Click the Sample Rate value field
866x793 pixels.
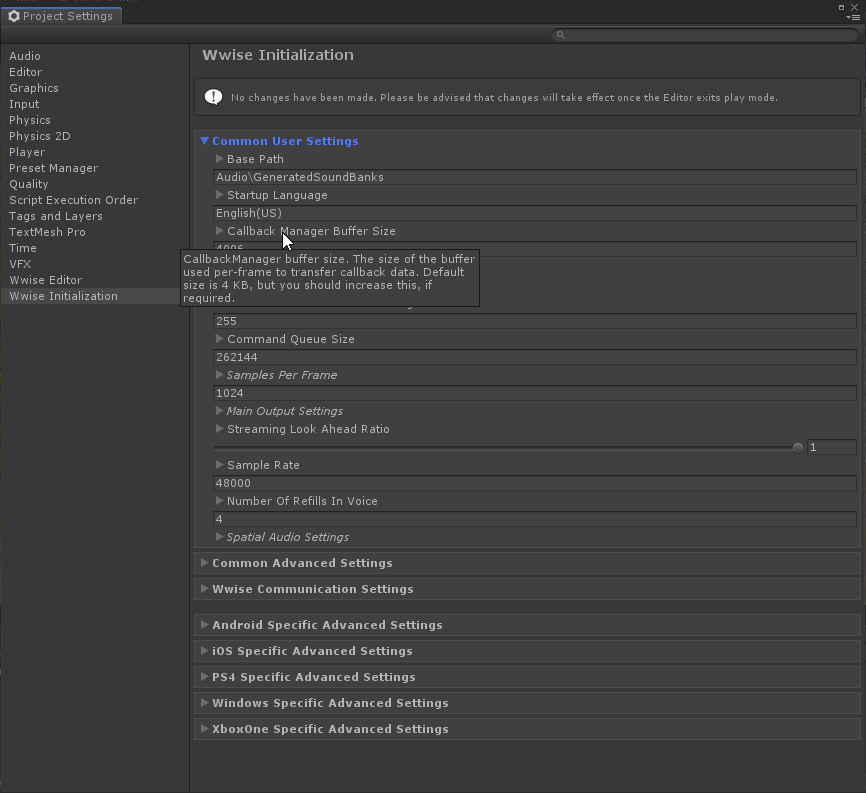point(535,483)
